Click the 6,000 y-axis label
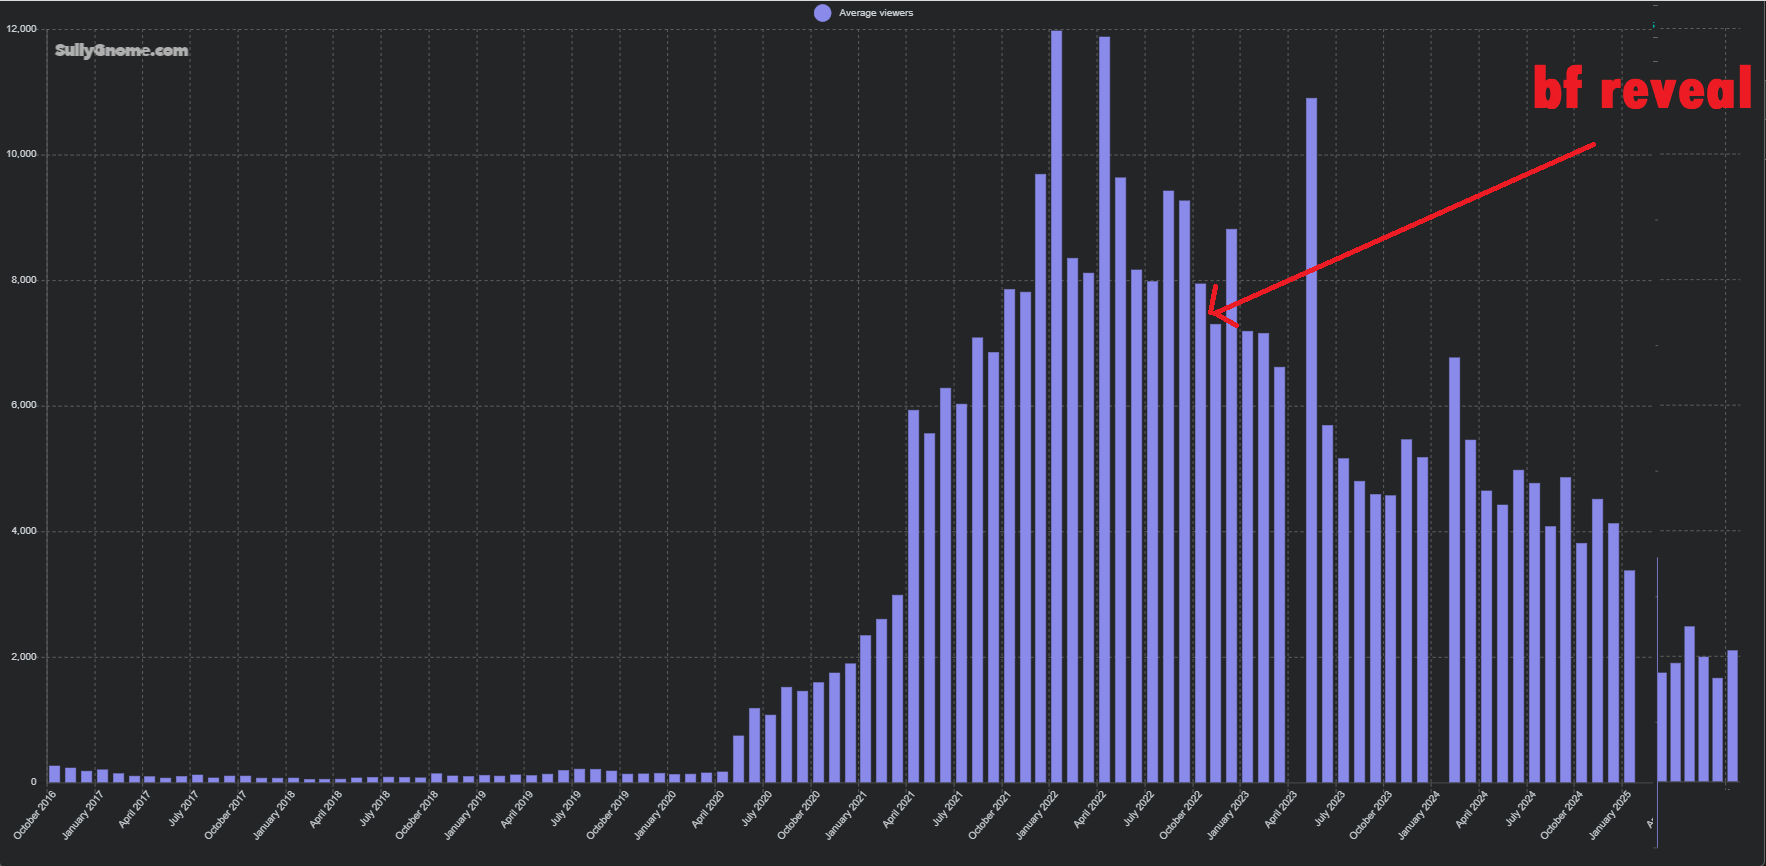This screenshot has height=866, width=1766. (x=24, y=405)
